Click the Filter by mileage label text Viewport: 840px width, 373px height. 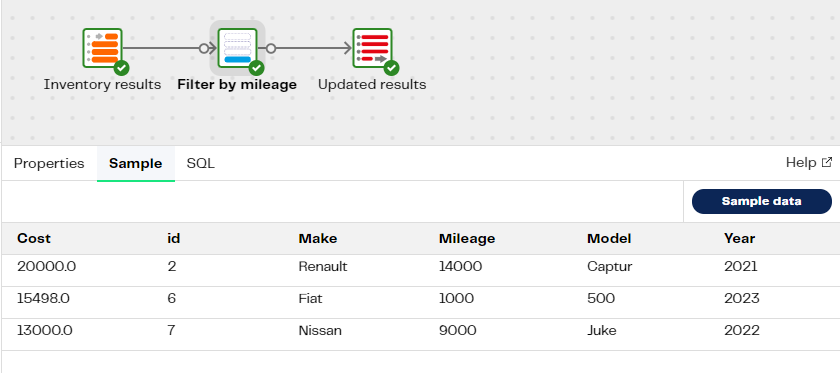coord(237,85)
